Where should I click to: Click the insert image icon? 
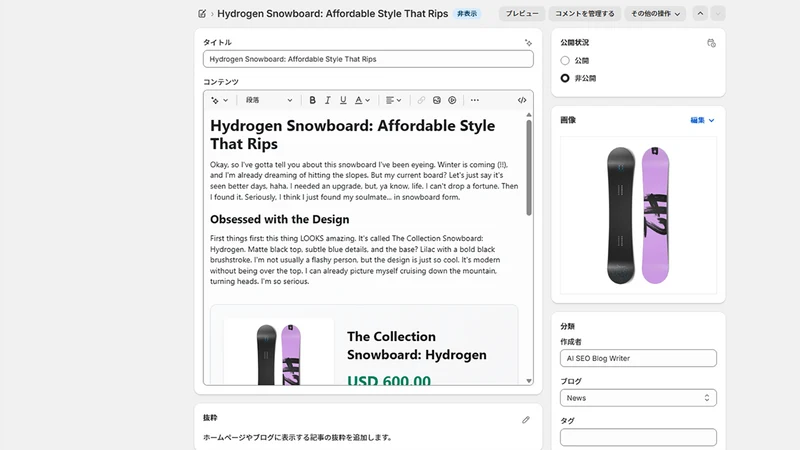[437, 101]
